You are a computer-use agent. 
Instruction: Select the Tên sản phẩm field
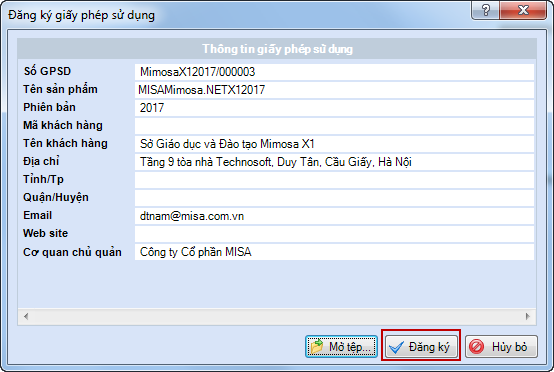coord(334,90)
